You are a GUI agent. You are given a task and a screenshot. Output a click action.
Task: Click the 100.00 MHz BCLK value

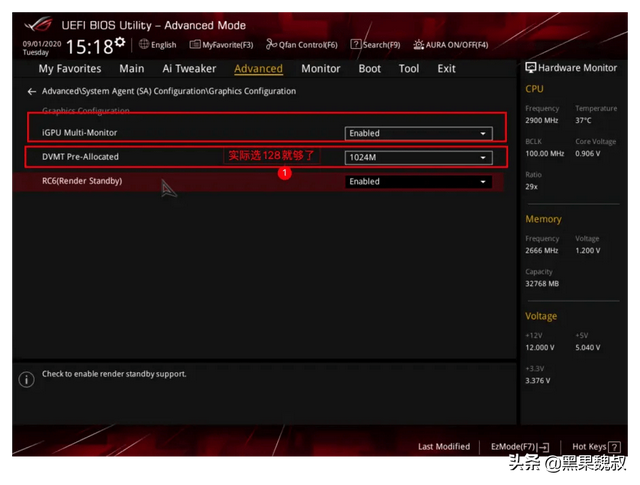[x=544, y=154]
